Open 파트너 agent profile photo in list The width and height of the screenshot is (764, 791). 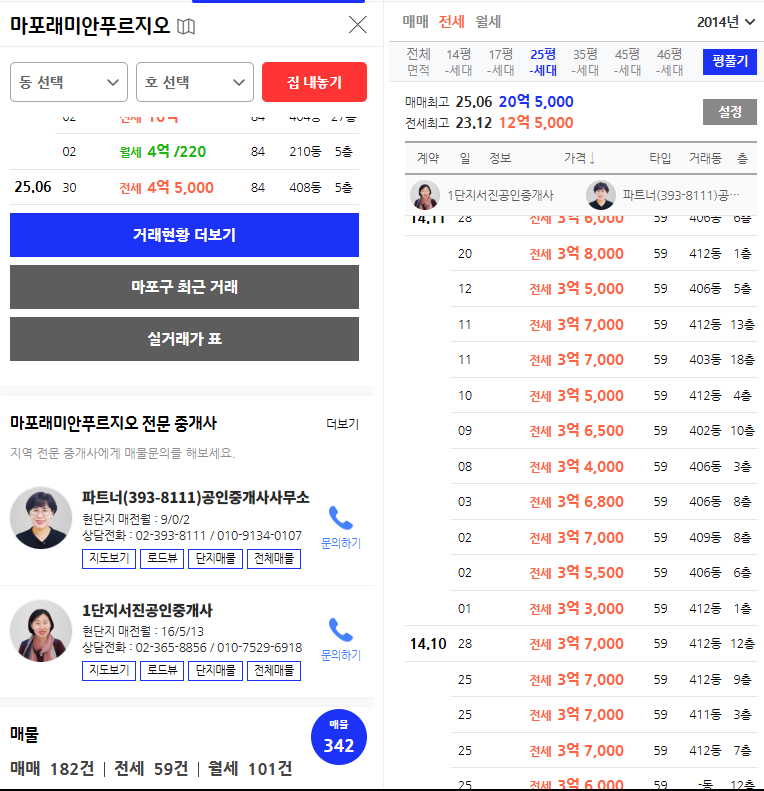pyautogui.click(x=41, y=518)
